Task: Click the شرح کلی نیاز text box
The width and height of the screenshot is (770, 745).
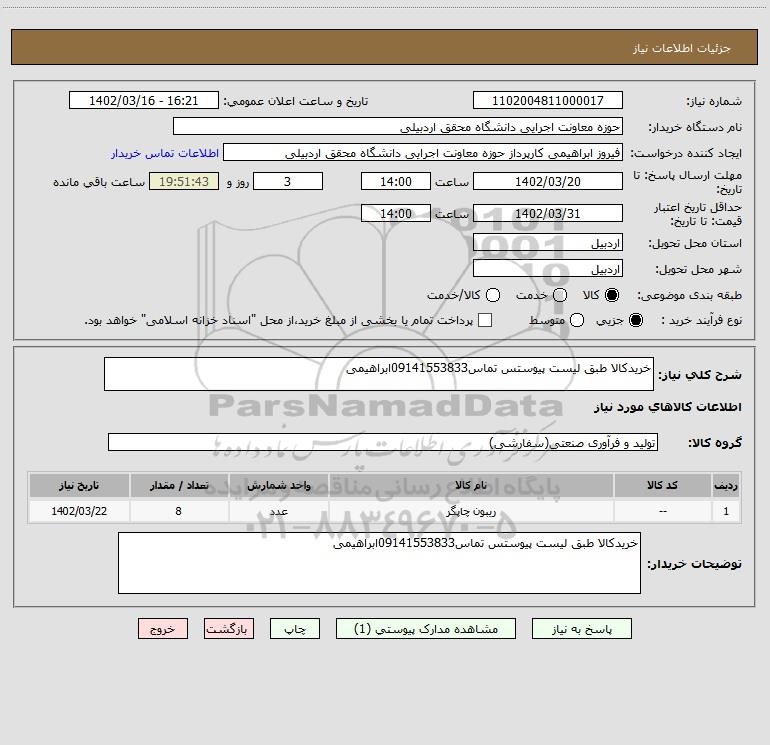Action: 379,374
